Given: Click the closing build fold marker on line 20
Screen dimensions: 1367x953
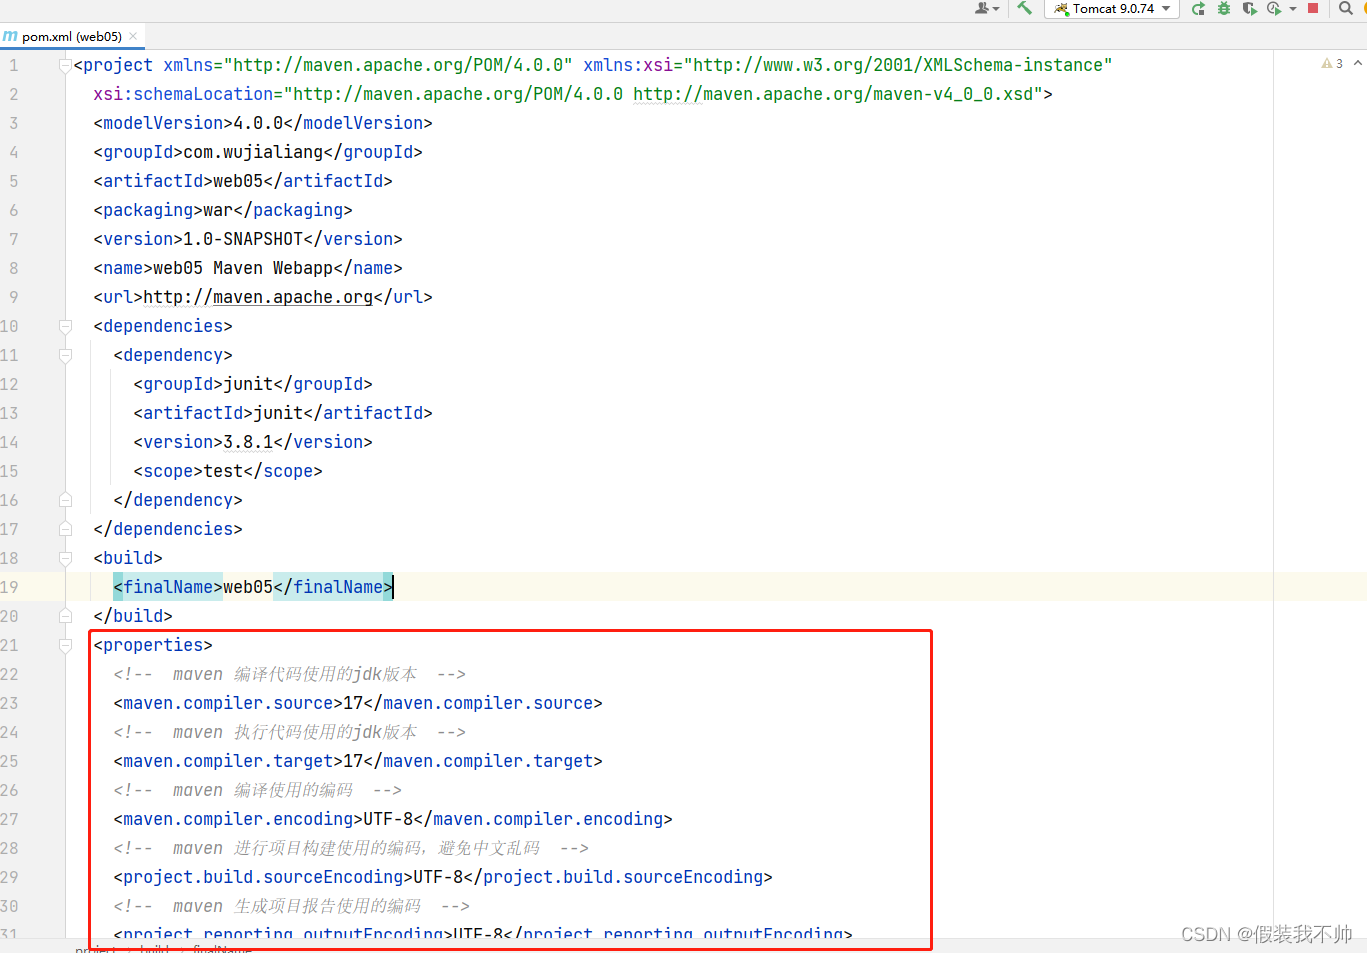Looking at the screenshot, I should (65, 616).
